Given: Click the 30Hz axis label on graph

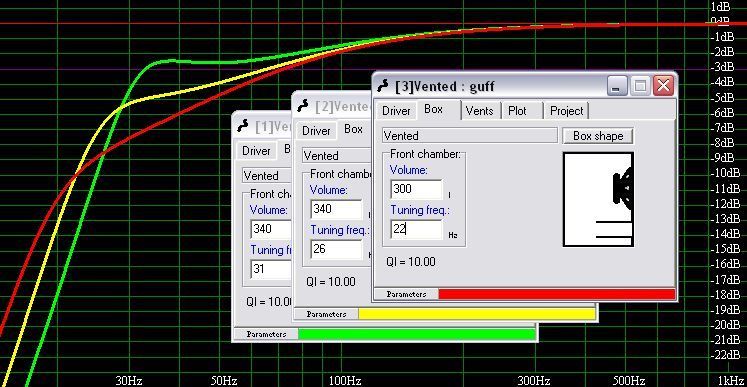Looking at the screenshot, I should tap(129, 381).
